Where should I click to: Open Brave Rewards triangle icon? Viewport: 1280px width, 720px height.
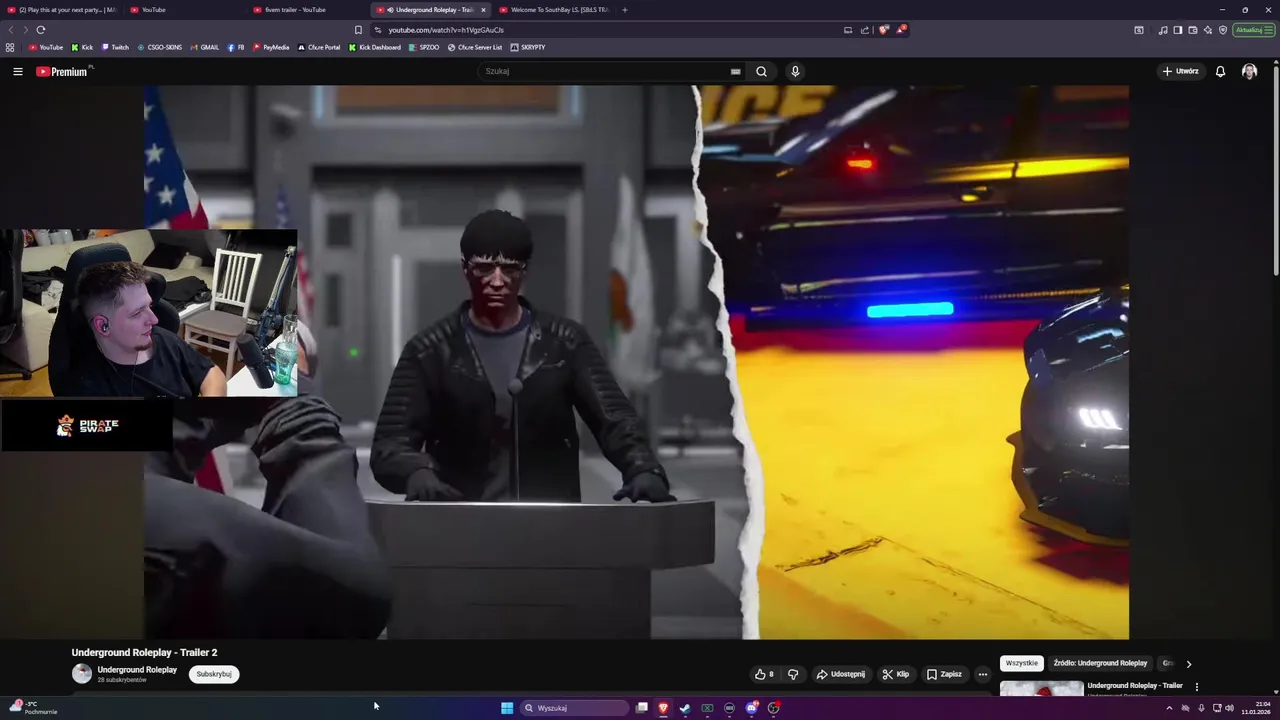point(900,30)
